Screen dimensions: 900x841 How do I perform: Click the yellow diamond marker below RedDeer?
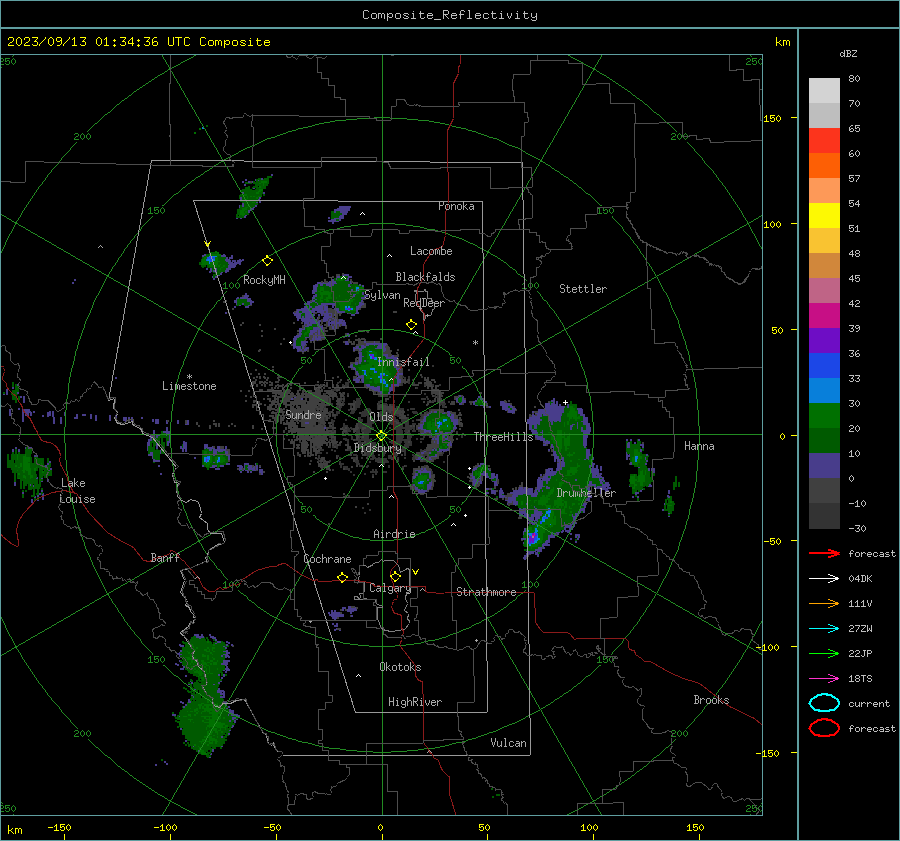[412, 325]
